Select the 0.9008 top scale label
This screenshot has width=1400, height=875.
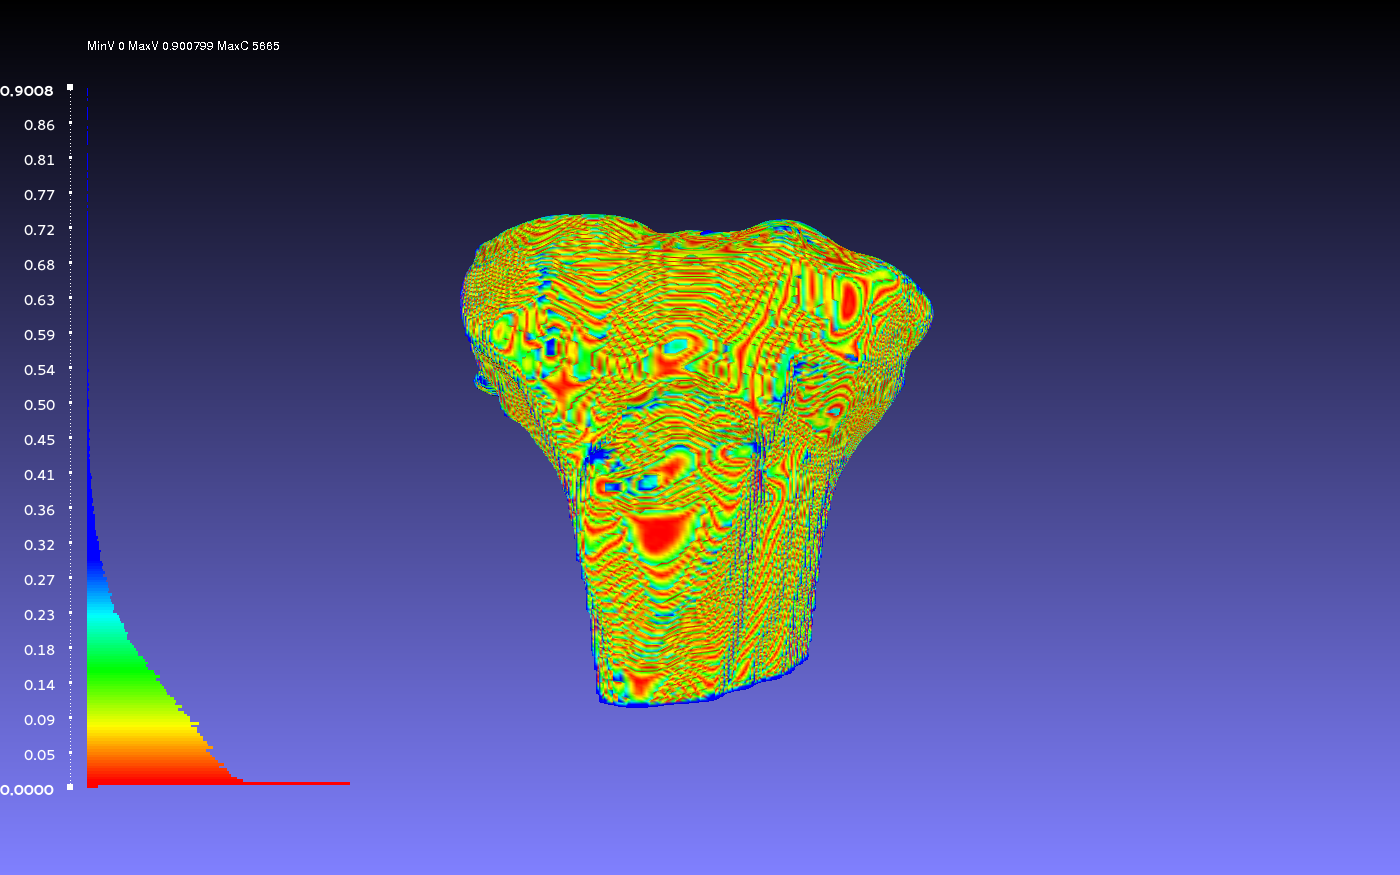pos(27,91)
